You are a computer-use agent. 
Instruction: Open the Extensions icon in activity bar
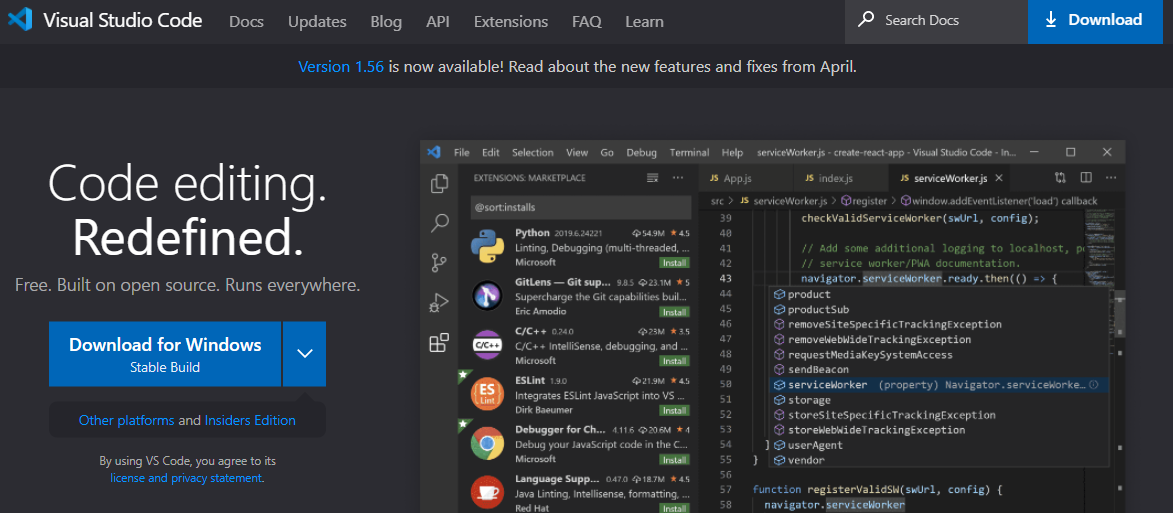click(439, 343)
